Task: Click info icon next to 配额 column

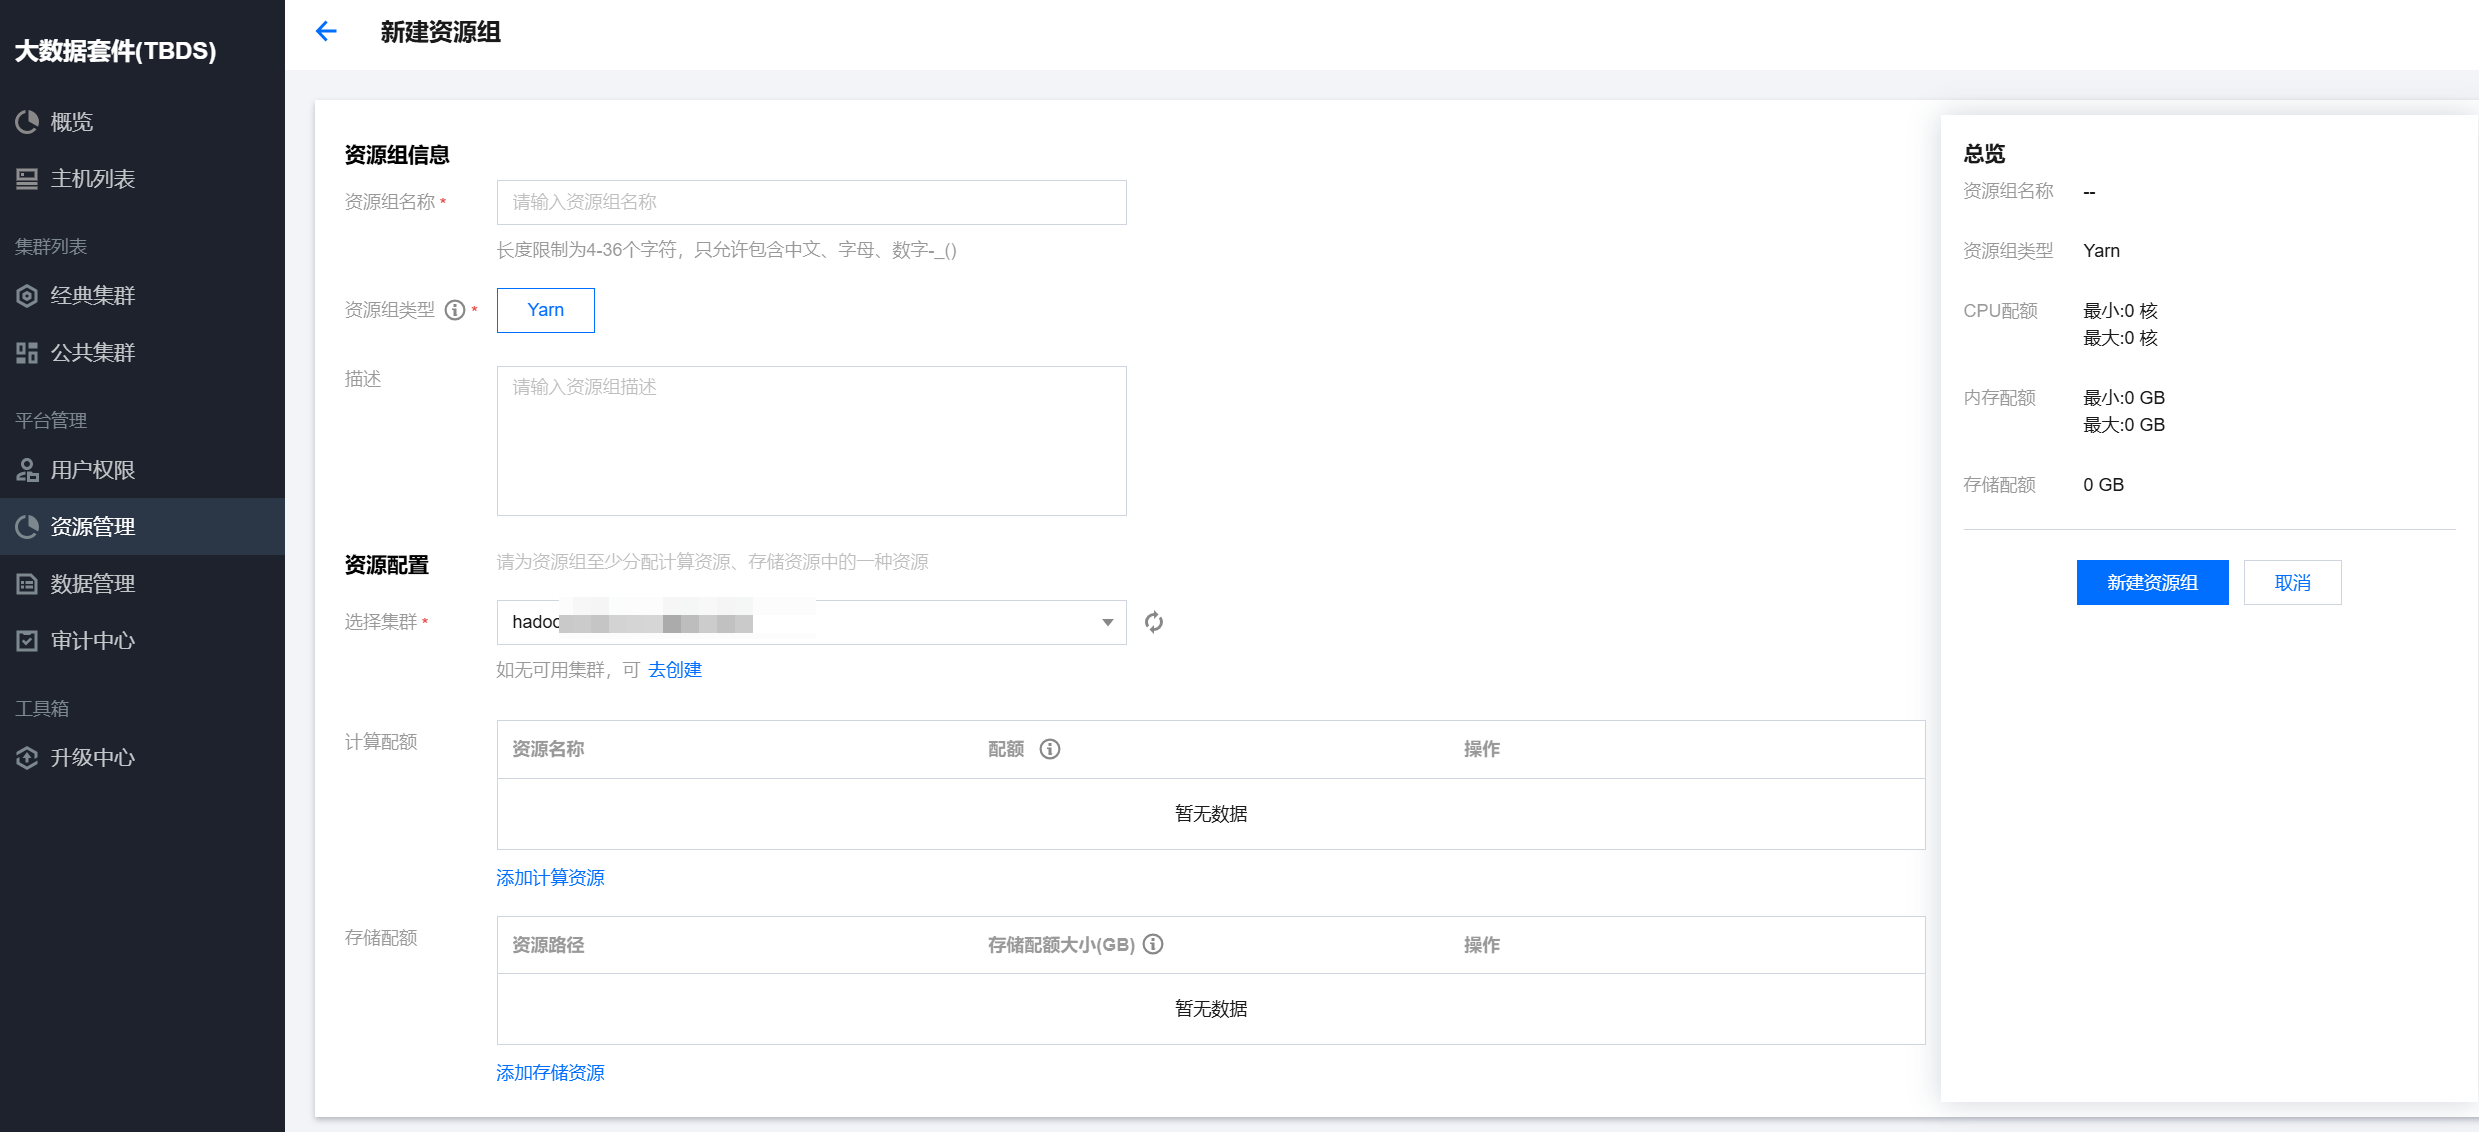Action: tap(1050, 749)
